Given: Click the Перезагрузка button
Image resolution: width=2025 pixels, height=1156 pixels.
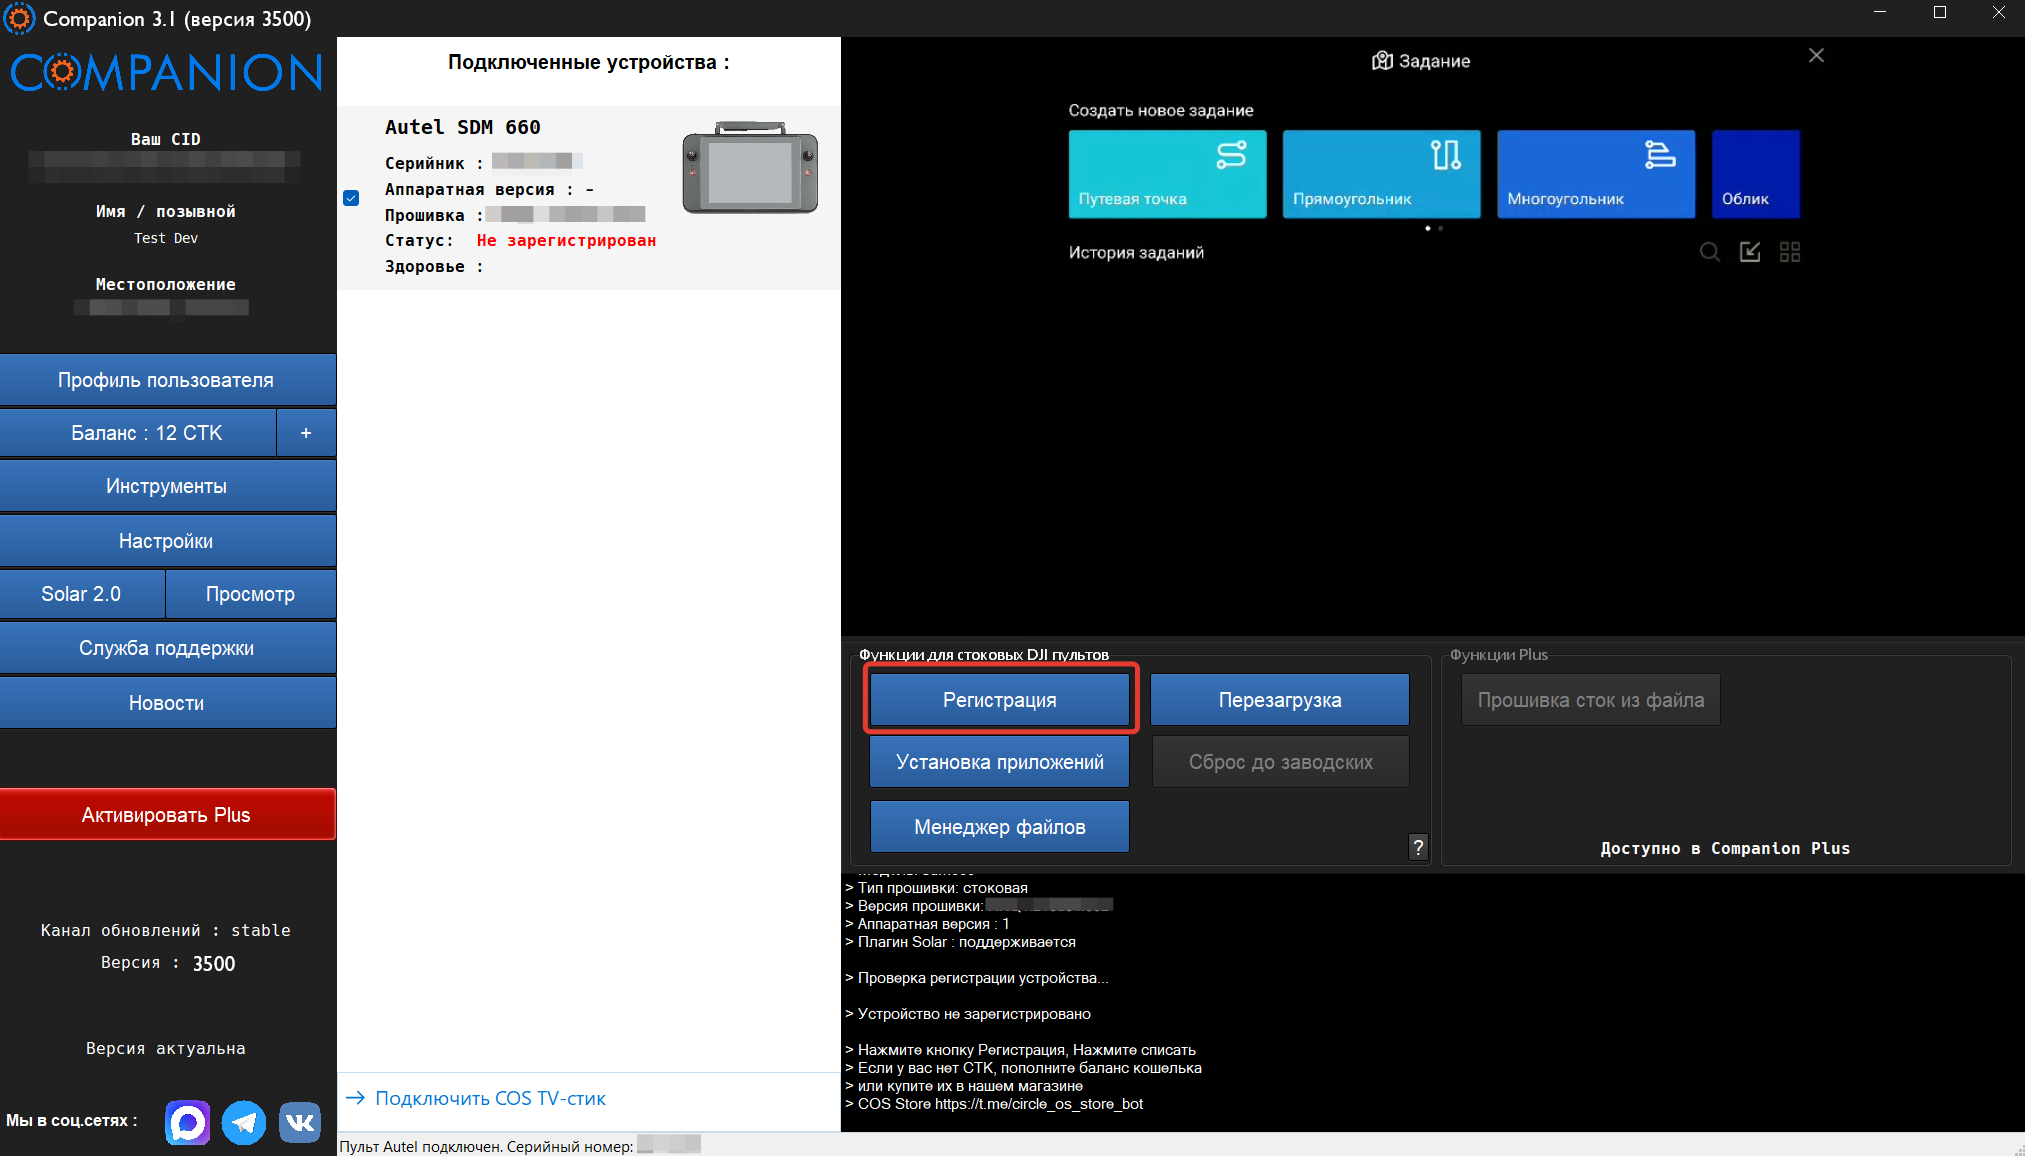Looking at the screenshot, I should coord(1279,700).
